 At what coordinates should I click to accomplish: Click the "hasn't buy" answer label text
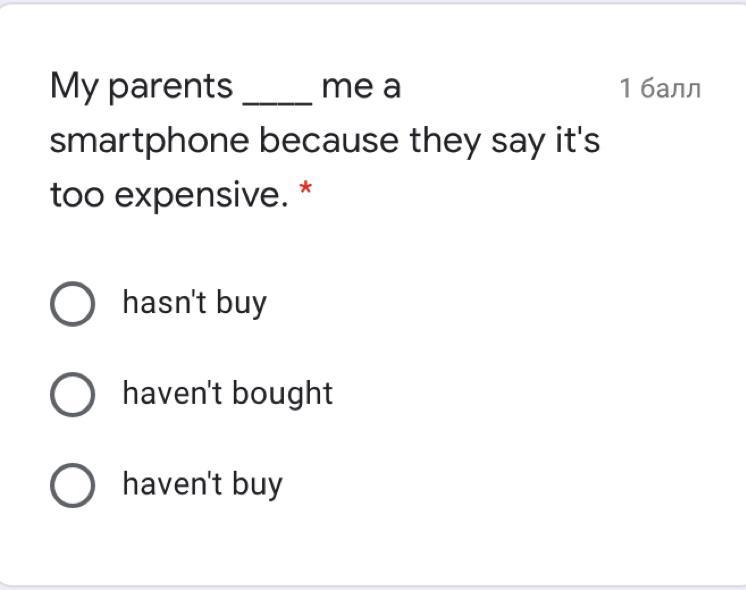click(x=194, y=303)
